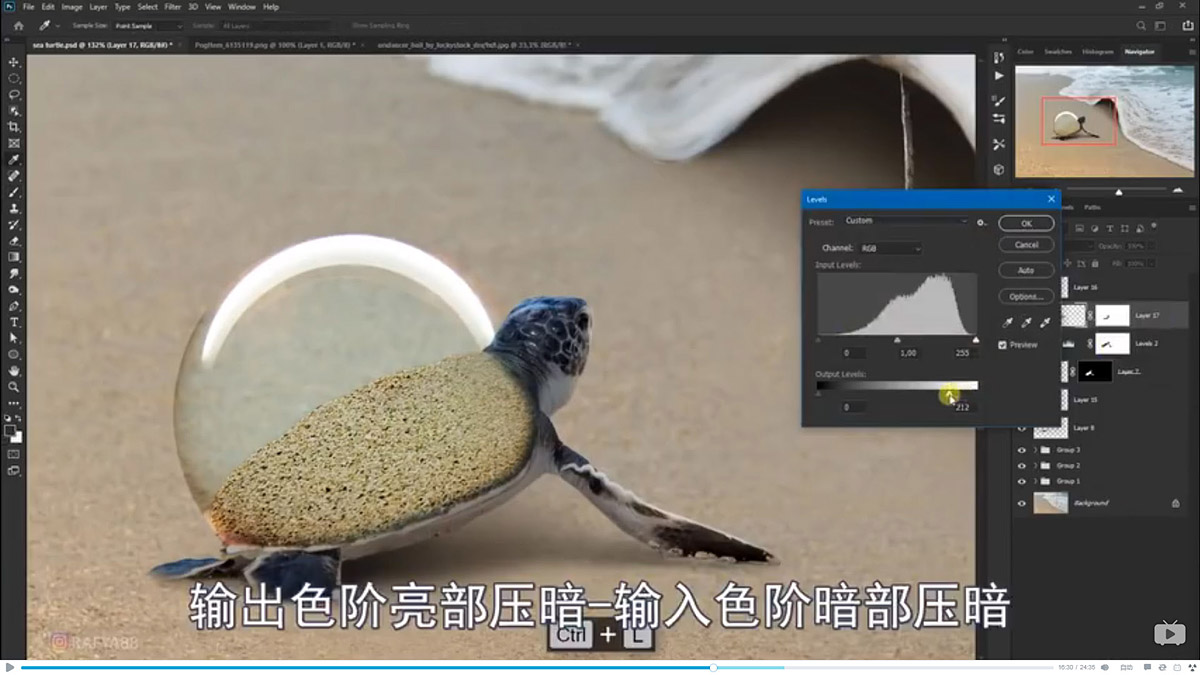Open the Filter menu
Image resolution: width=1200 pixels, height=675 pixels.
click(173, 6)
